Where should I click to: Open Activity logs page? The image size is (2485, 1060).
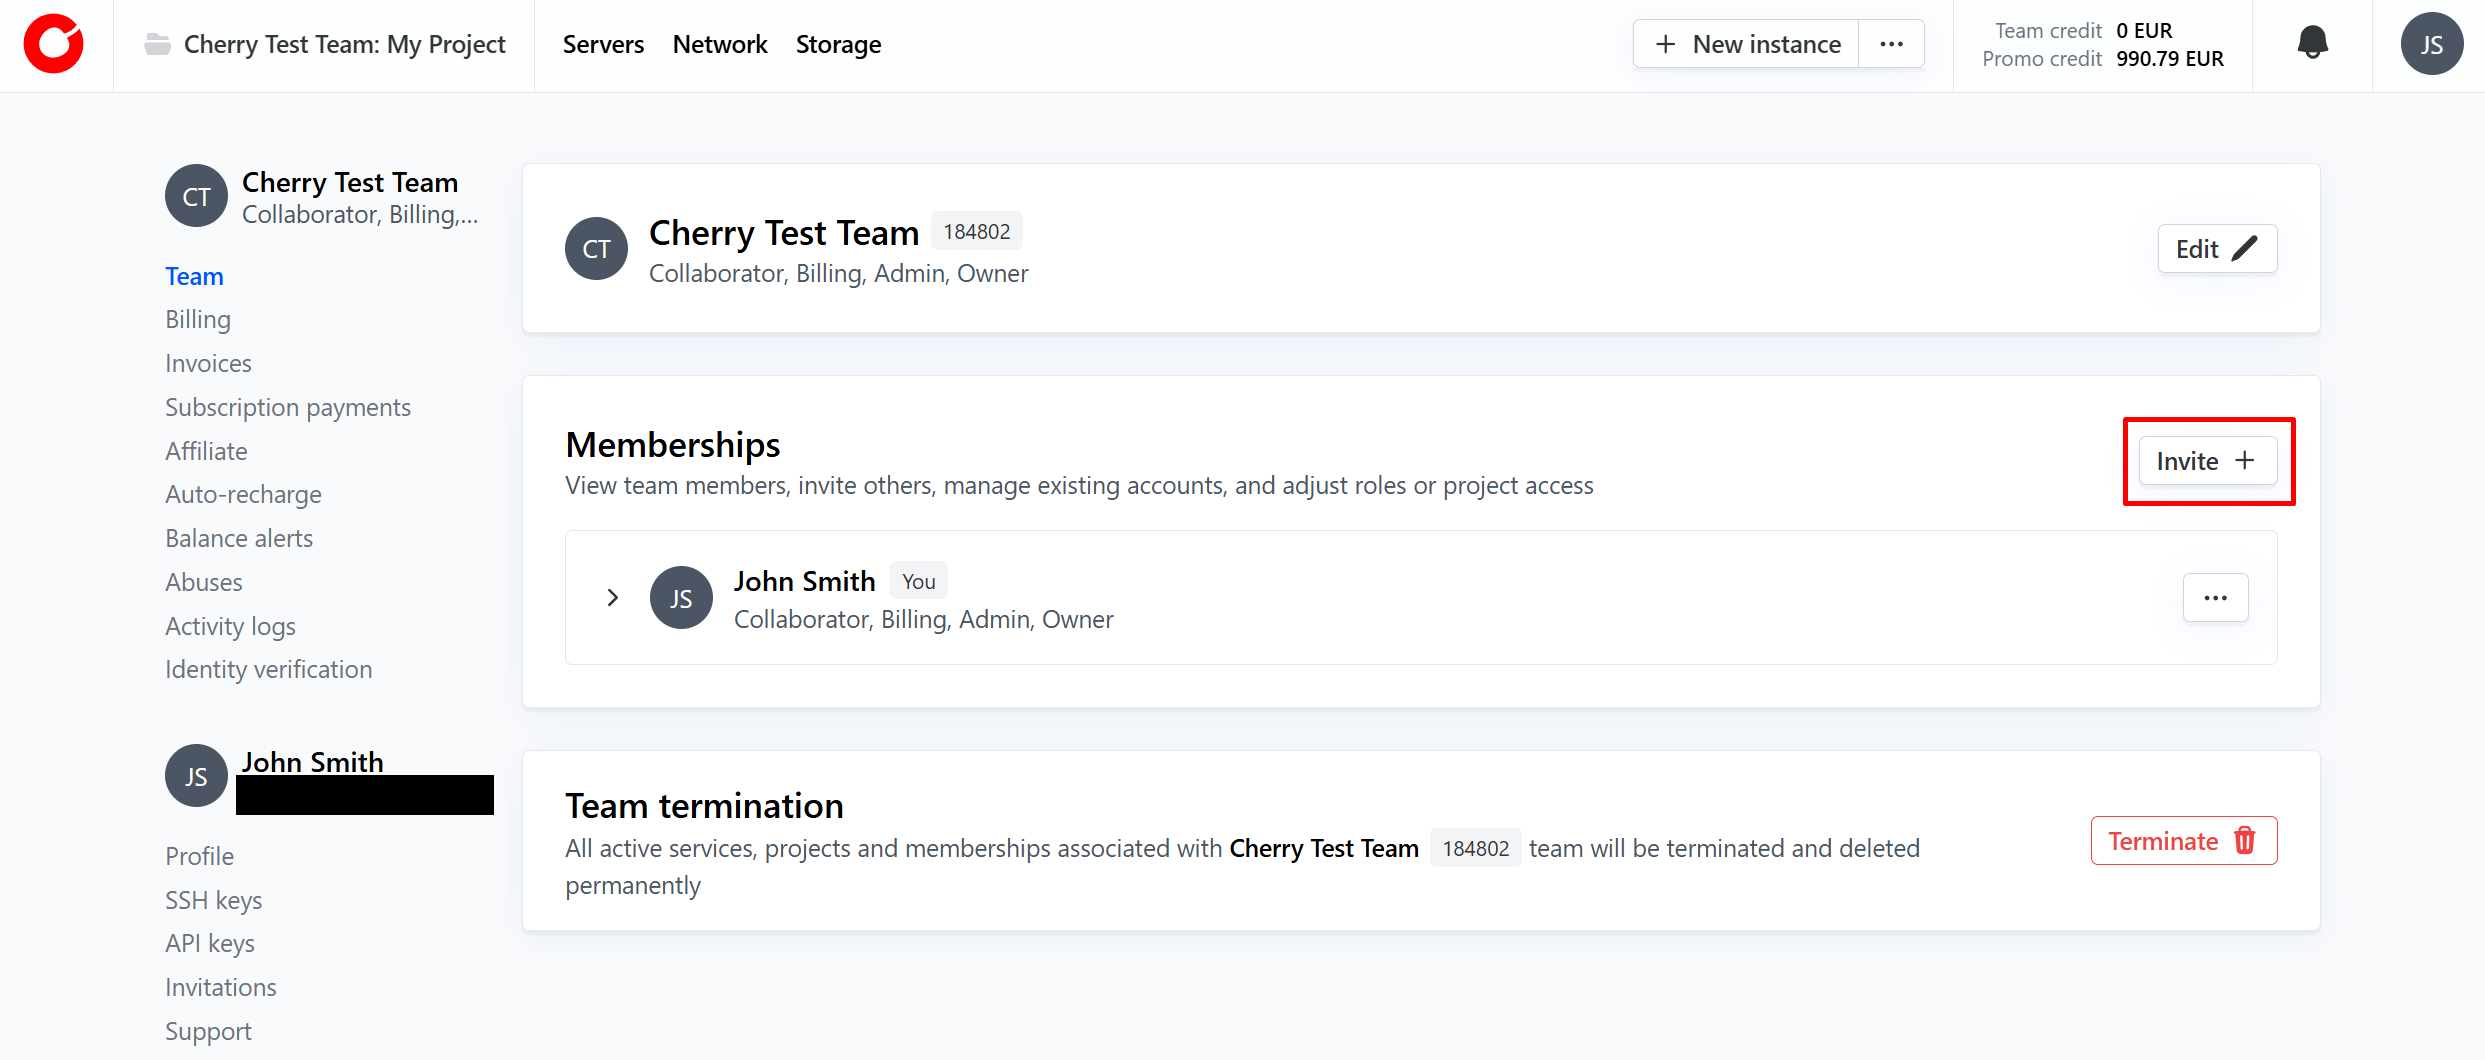(230, 627)
